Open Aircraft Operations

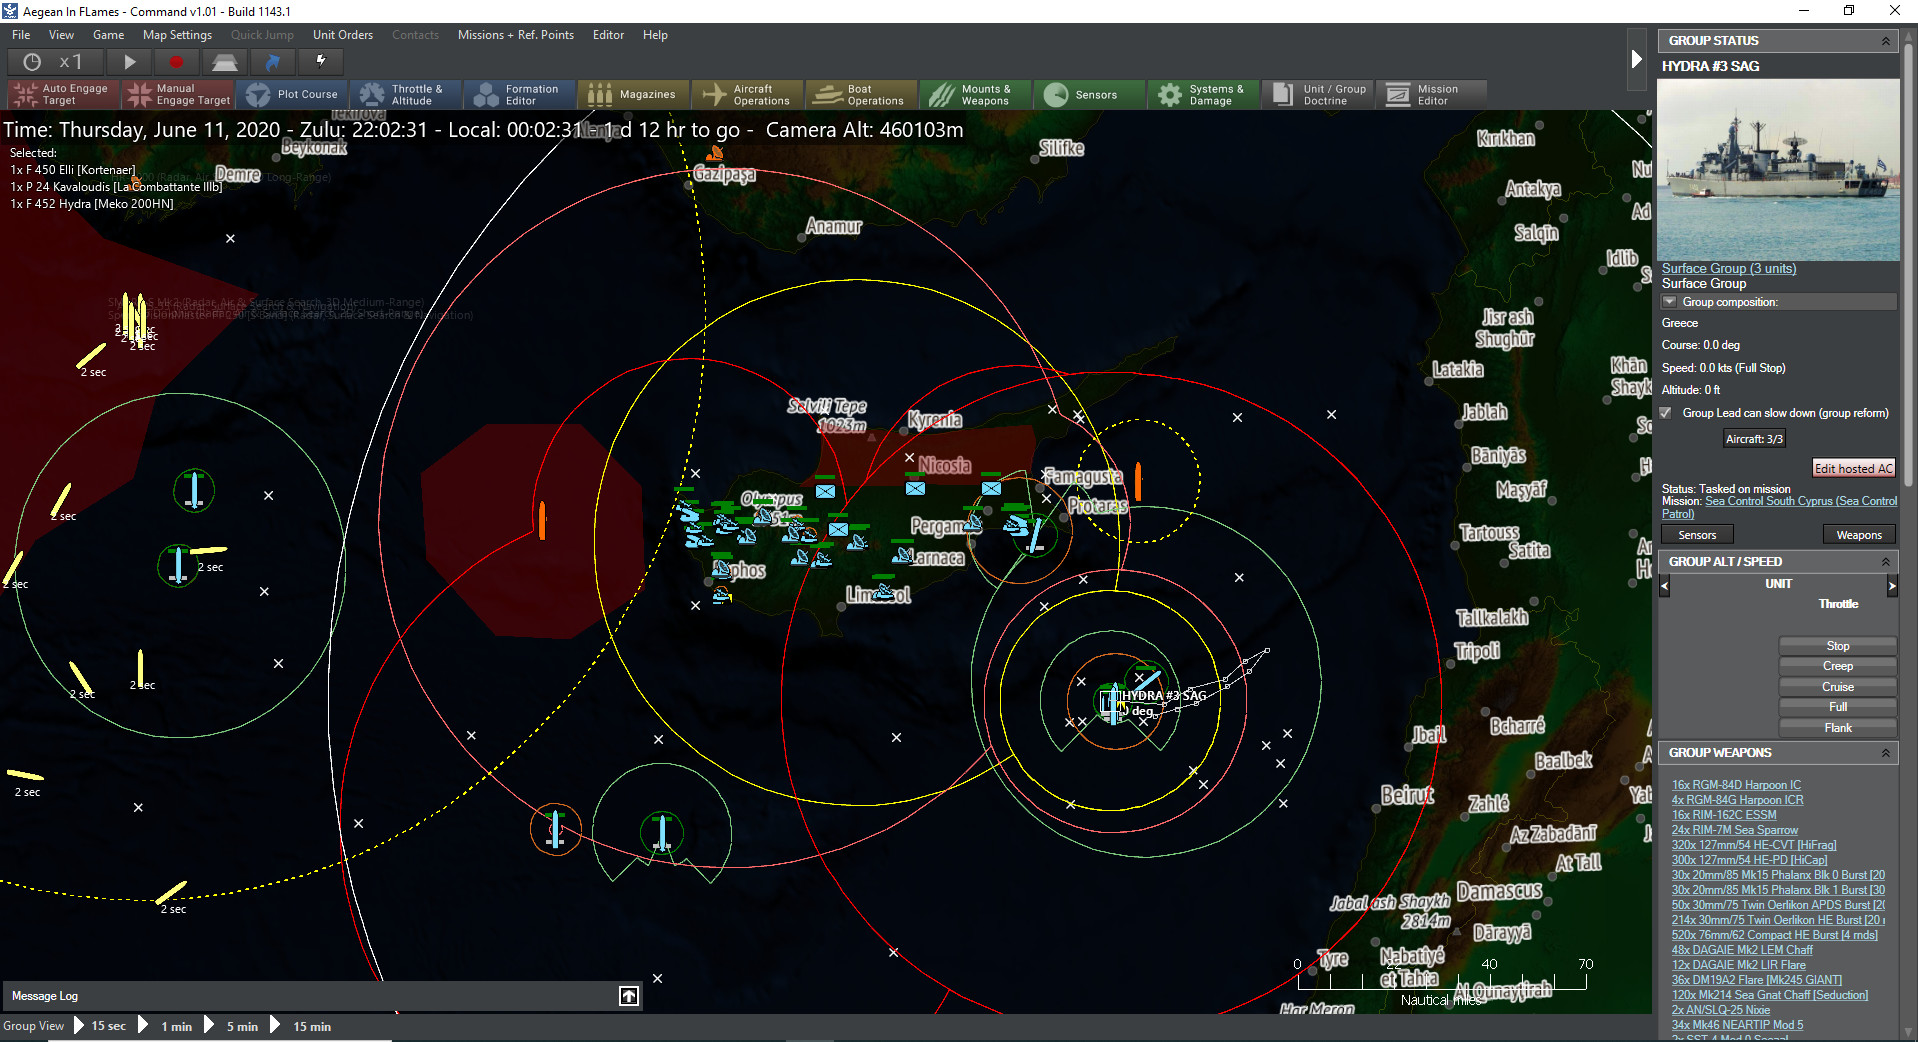[x=747, y=94]
